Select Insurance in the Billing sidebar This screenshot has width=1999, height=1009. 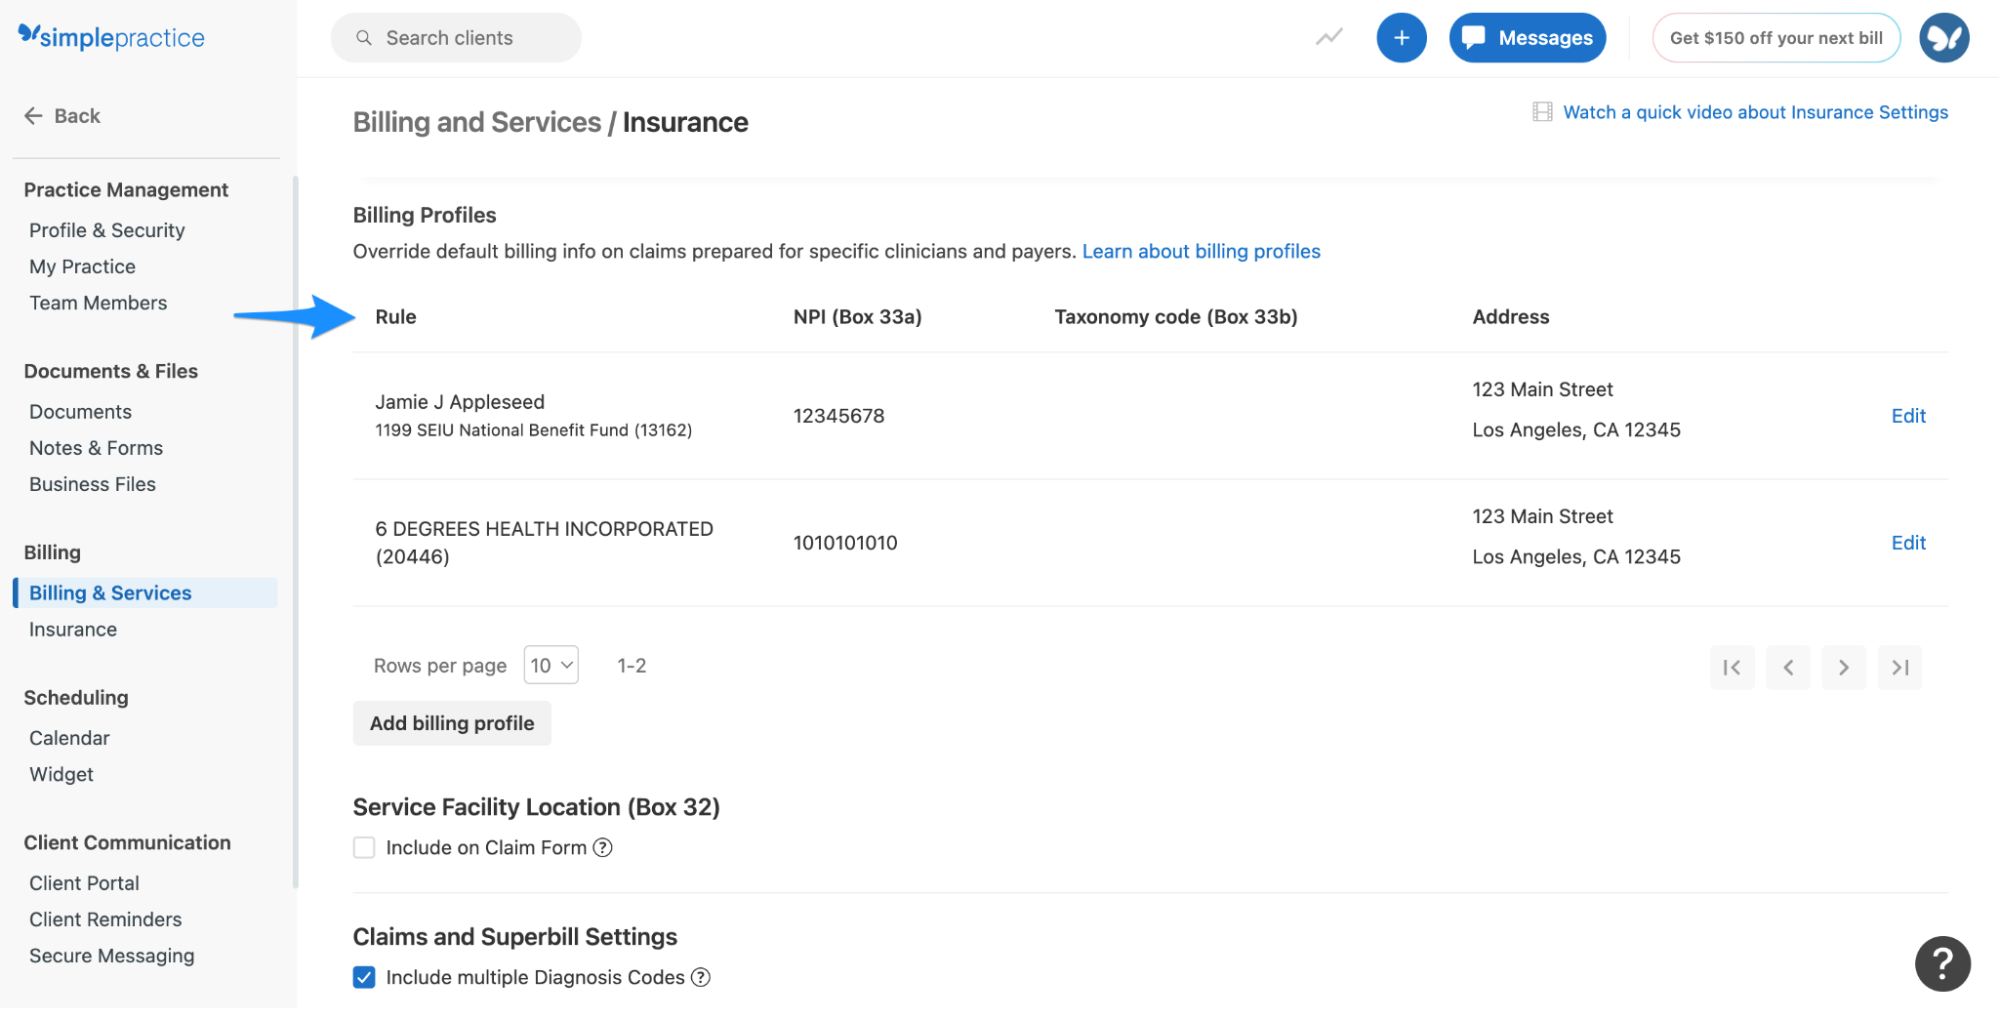click(x=72, y=629)
